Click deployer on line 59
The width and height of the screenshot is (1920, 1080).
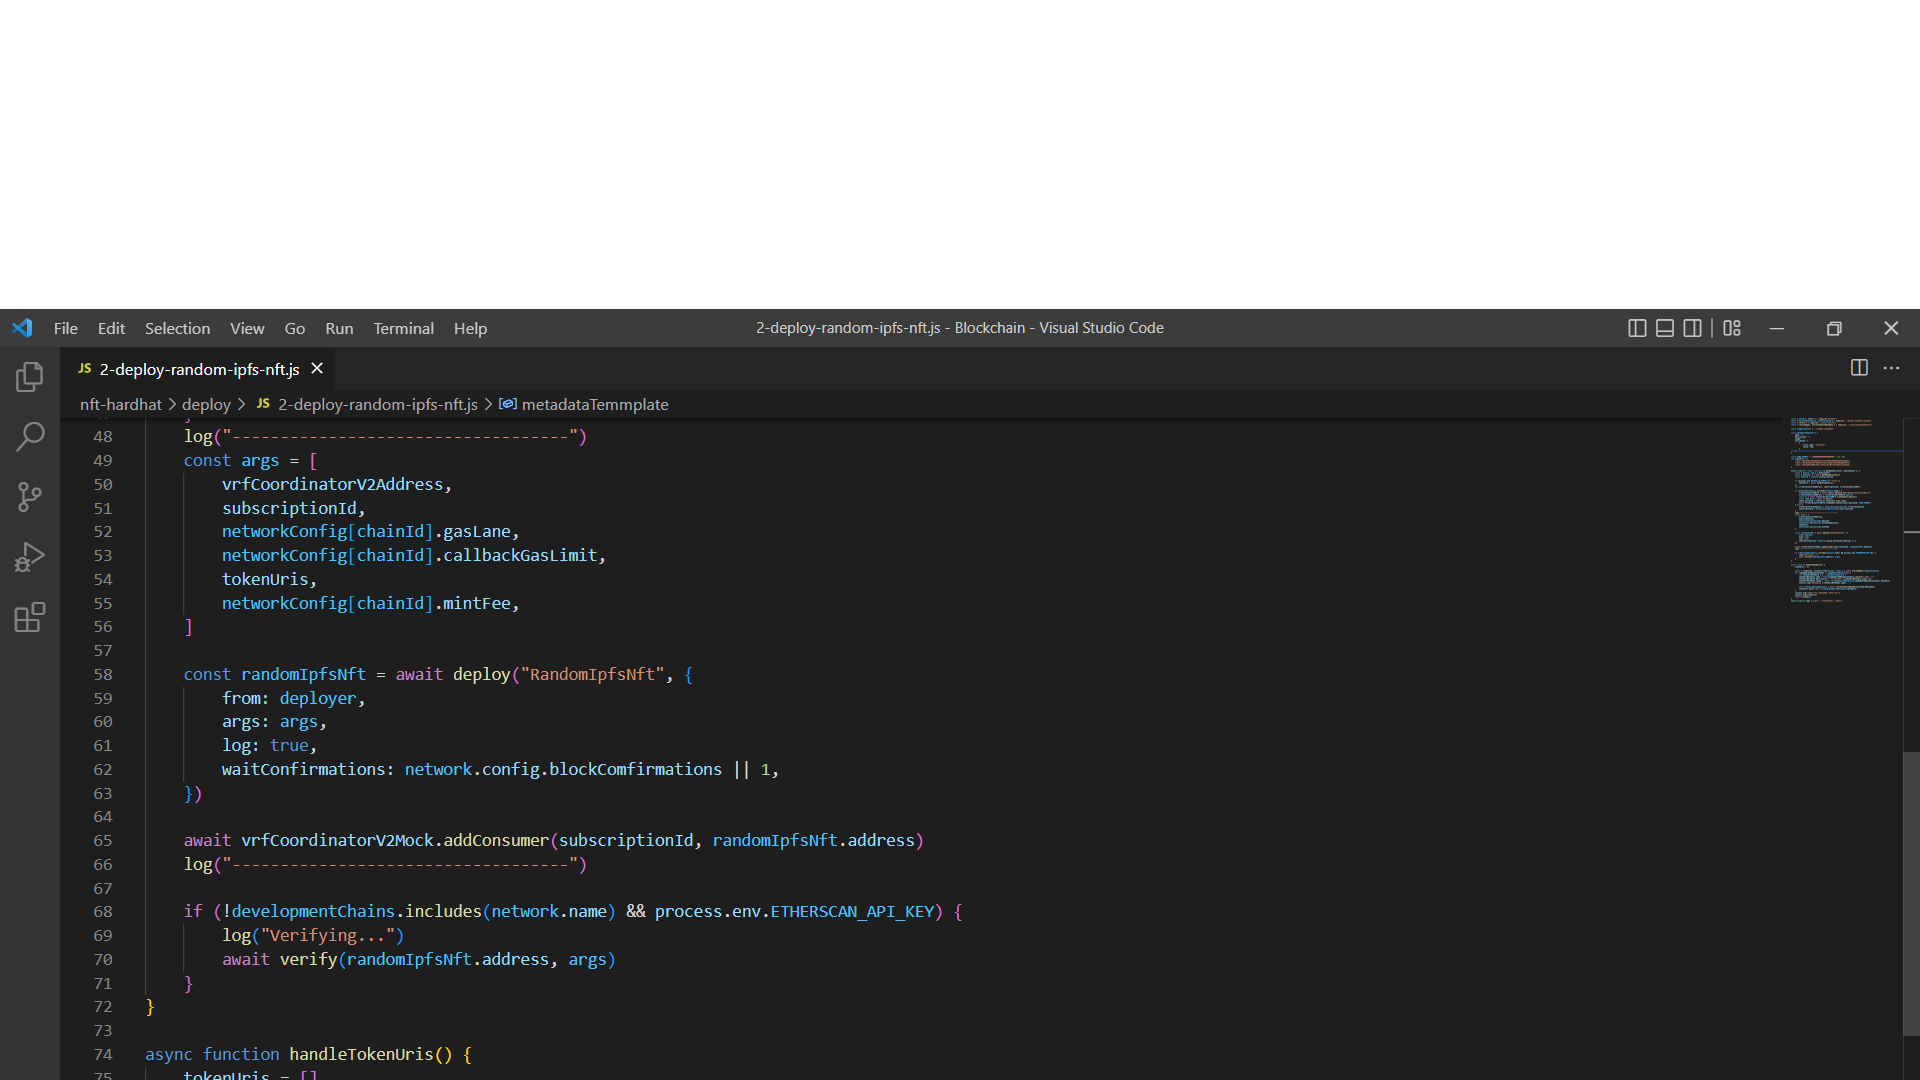tap(317, 698)
